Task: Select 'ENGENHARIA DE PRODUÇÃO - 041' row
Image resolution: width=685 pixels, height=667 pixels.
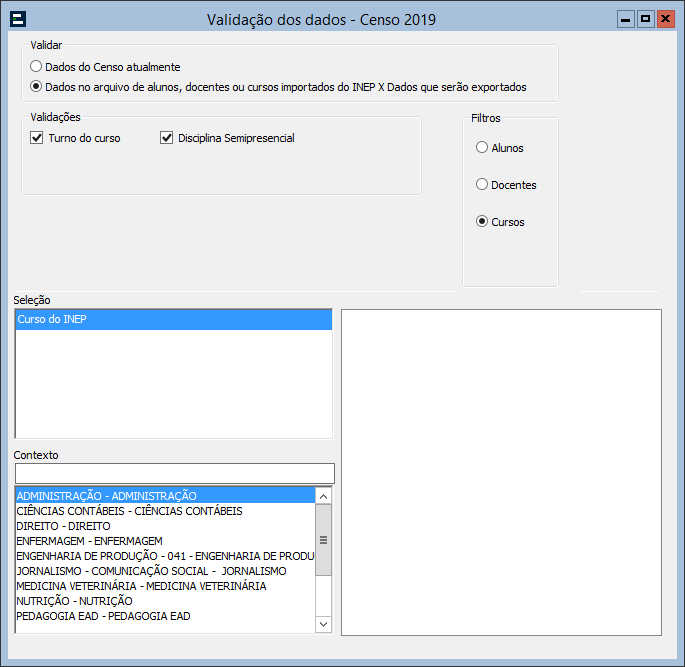Action: coord(165,556)
